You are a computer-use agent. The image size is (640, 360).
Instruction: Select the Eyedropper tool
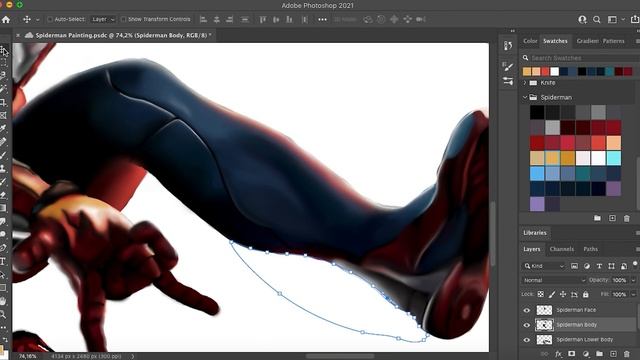tap(3, 129)
